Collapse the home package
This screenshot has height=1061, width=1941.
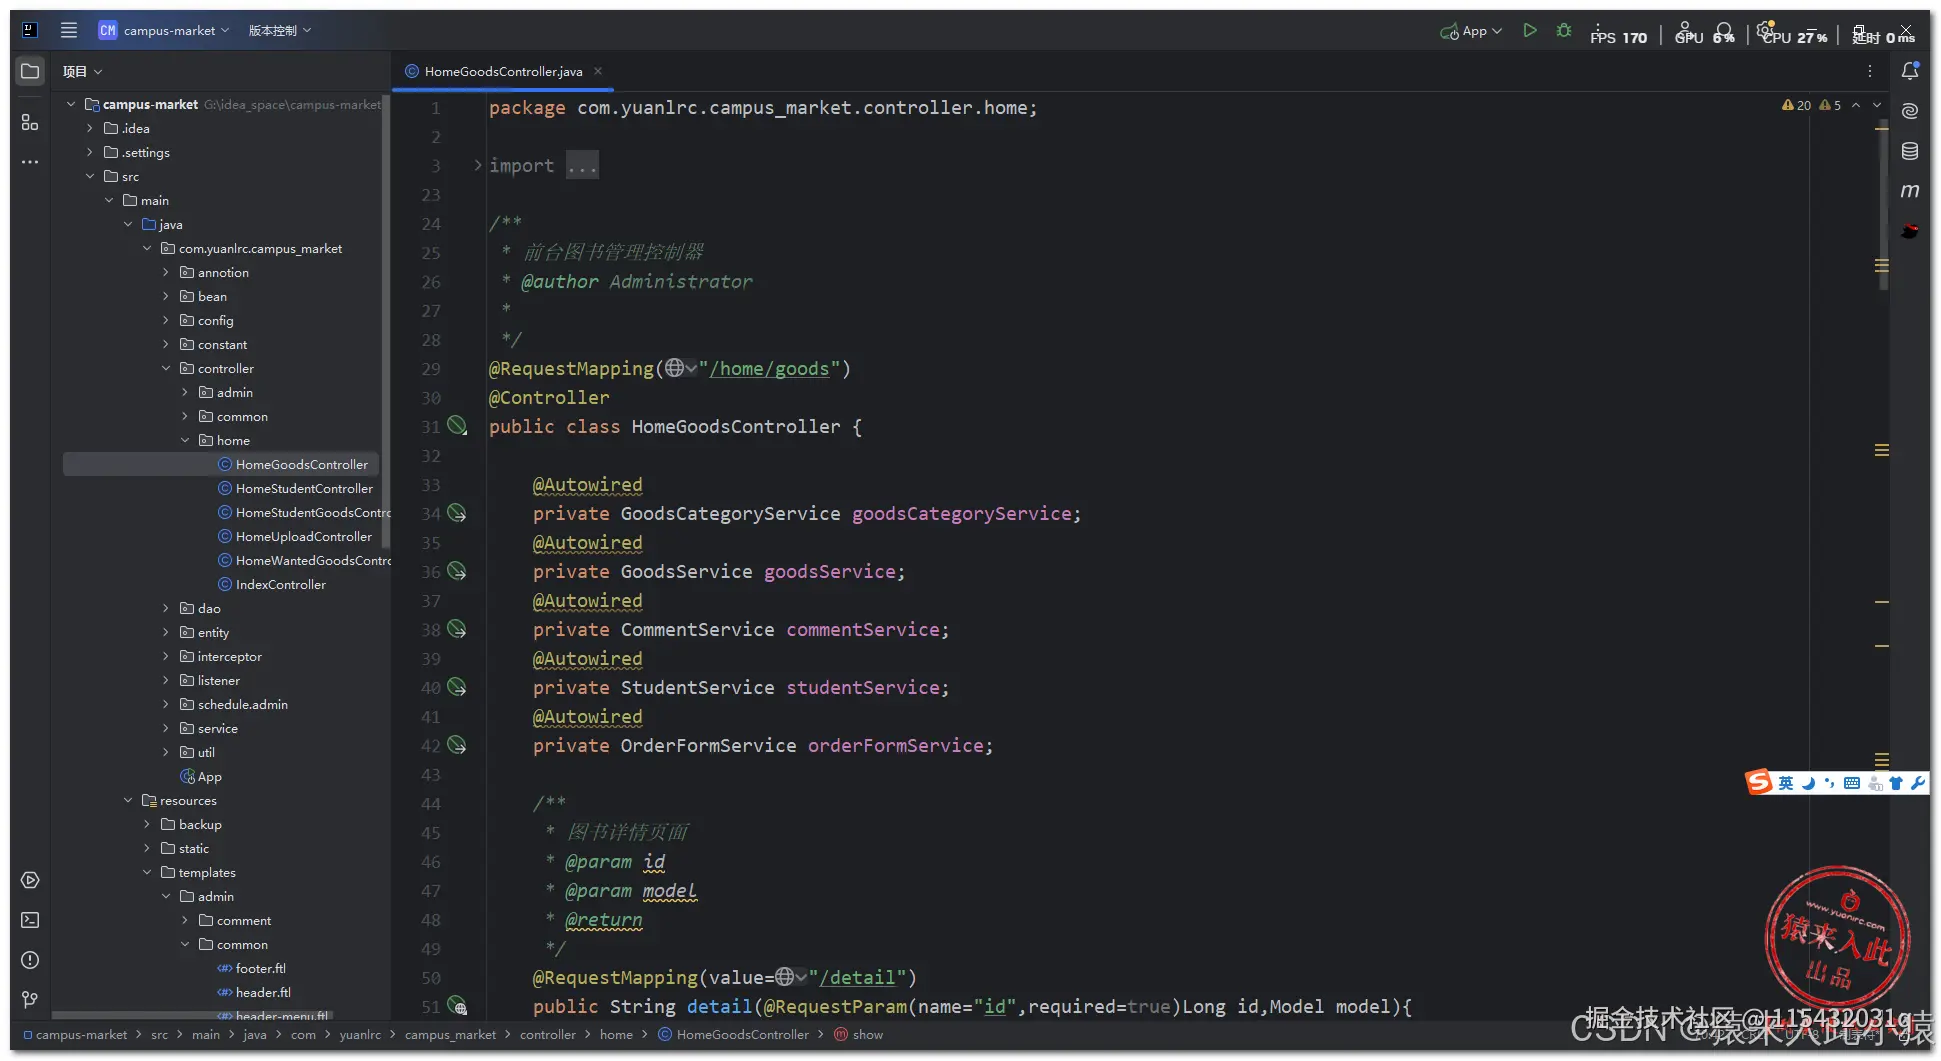185,440
